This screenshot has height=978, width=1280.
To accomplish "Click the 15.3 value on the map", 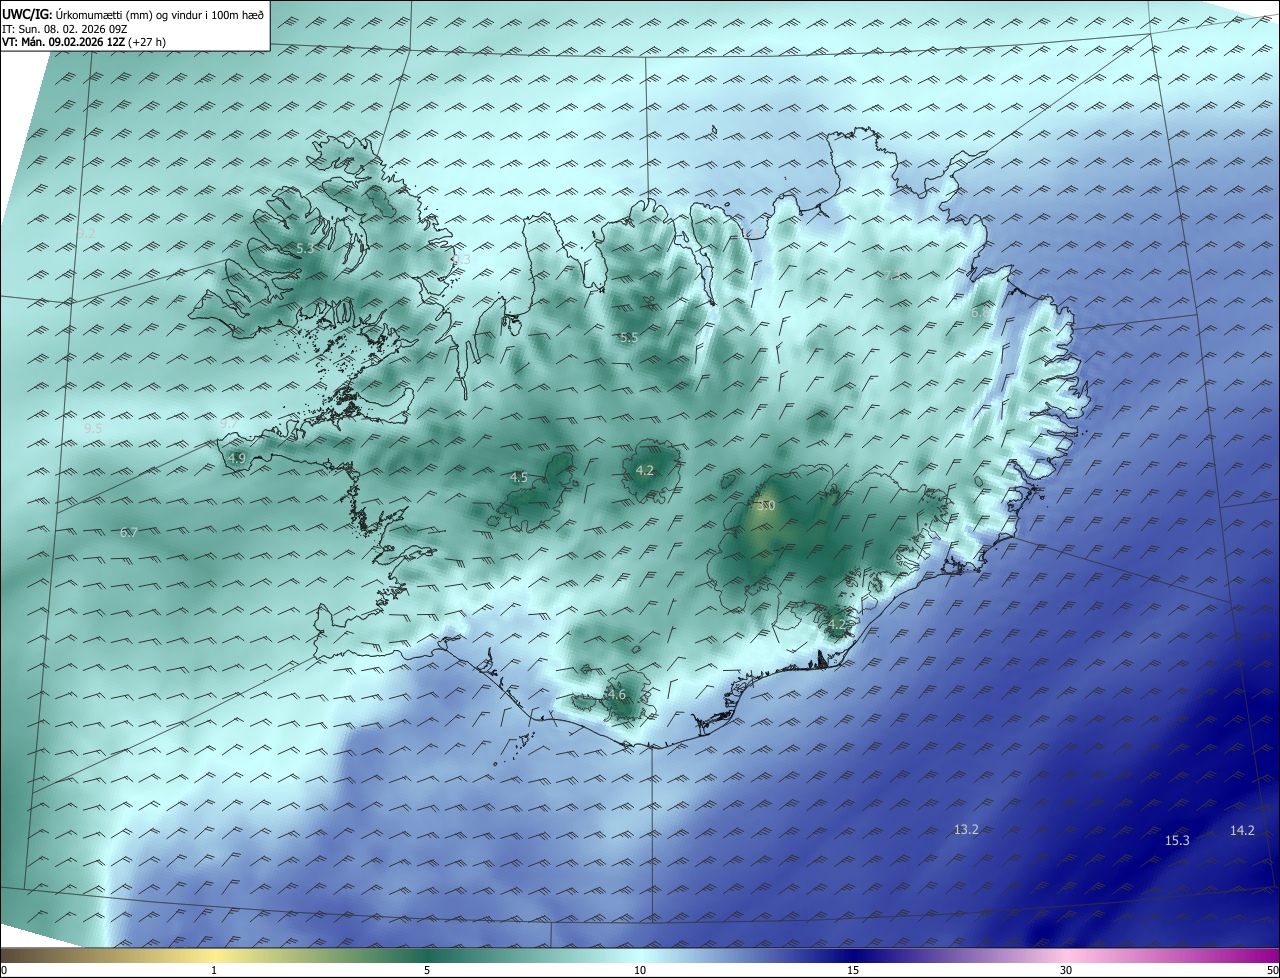I will coord(1178,841).
